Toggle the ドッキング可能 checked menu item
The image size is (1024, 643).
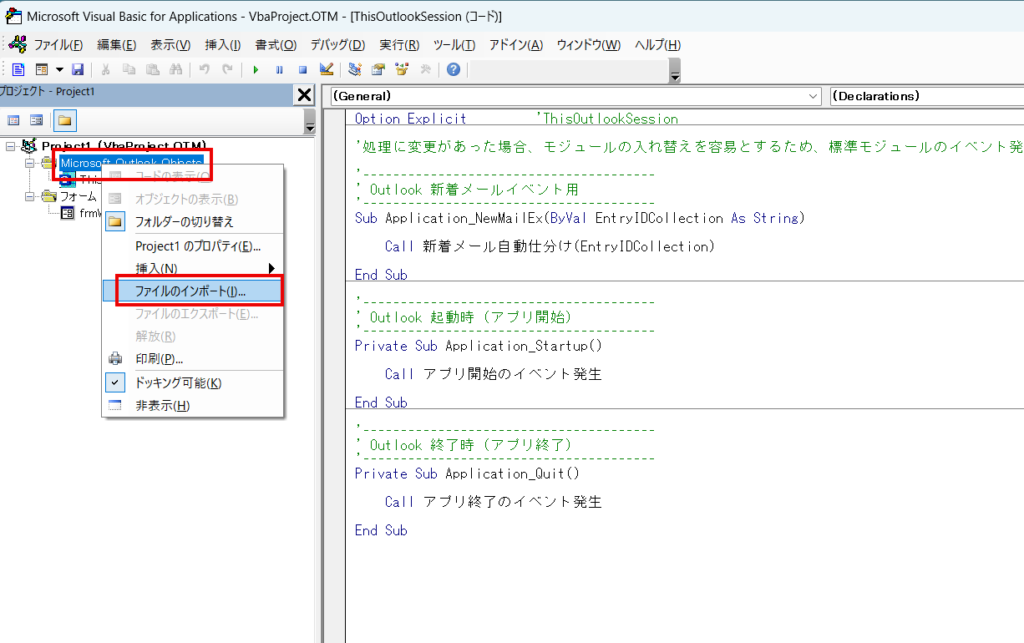[x=178, y=383]
